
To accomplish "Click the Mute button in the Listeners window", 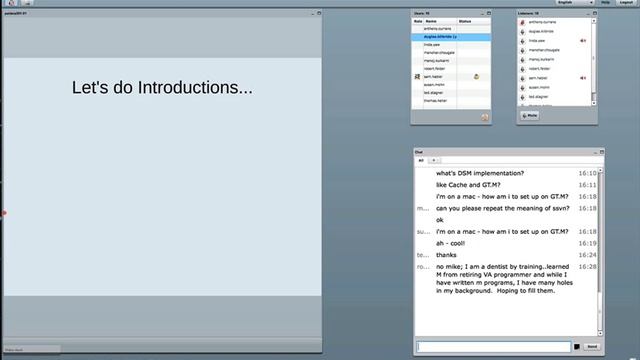I will tap(530, 116).
